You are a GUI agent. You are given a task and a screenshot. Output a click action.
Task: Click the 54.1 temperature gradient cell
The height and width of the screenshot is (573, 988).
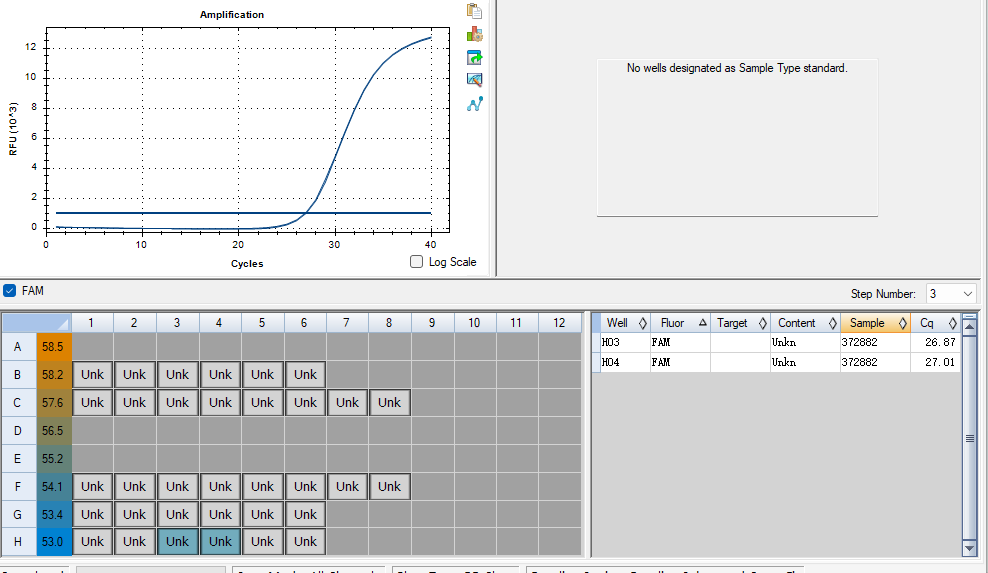54,487
